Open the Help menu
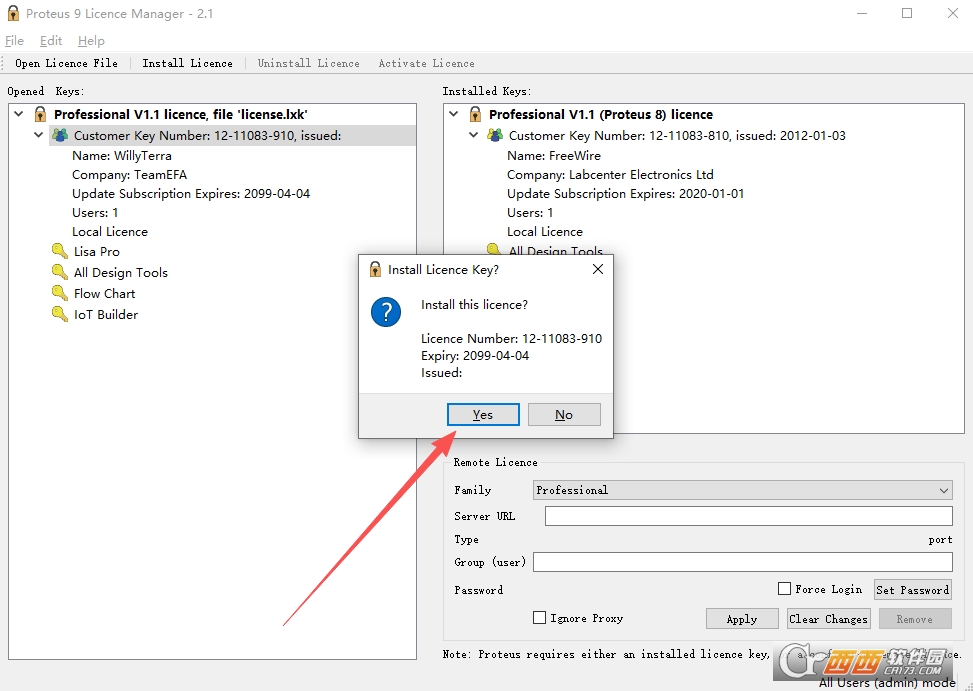Image resolution: width=973 pixels, height=691 pixels. tap(91, 41)
